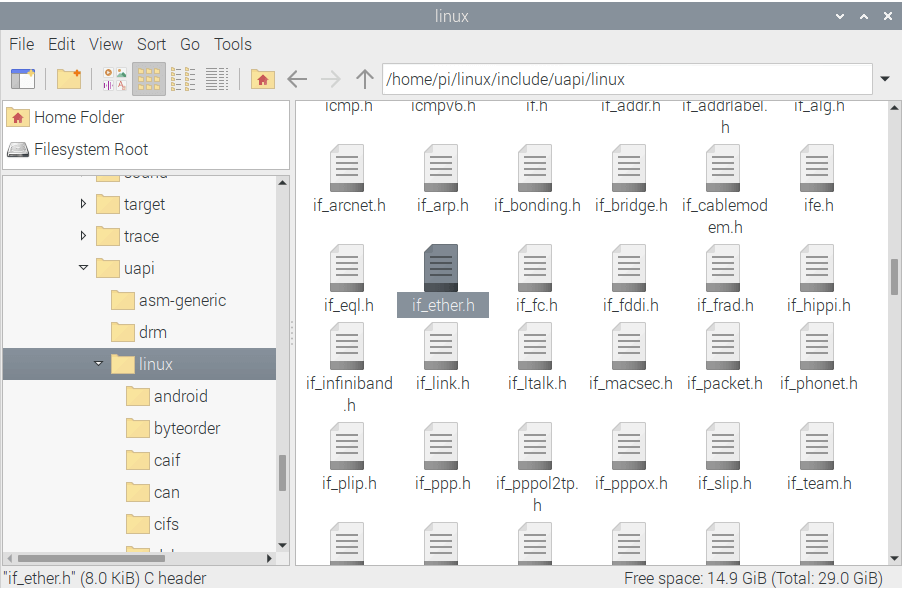Click the file list vertical scrollbar handle
The height and width of the screenshot is (590, 902).
click(895, 277)
